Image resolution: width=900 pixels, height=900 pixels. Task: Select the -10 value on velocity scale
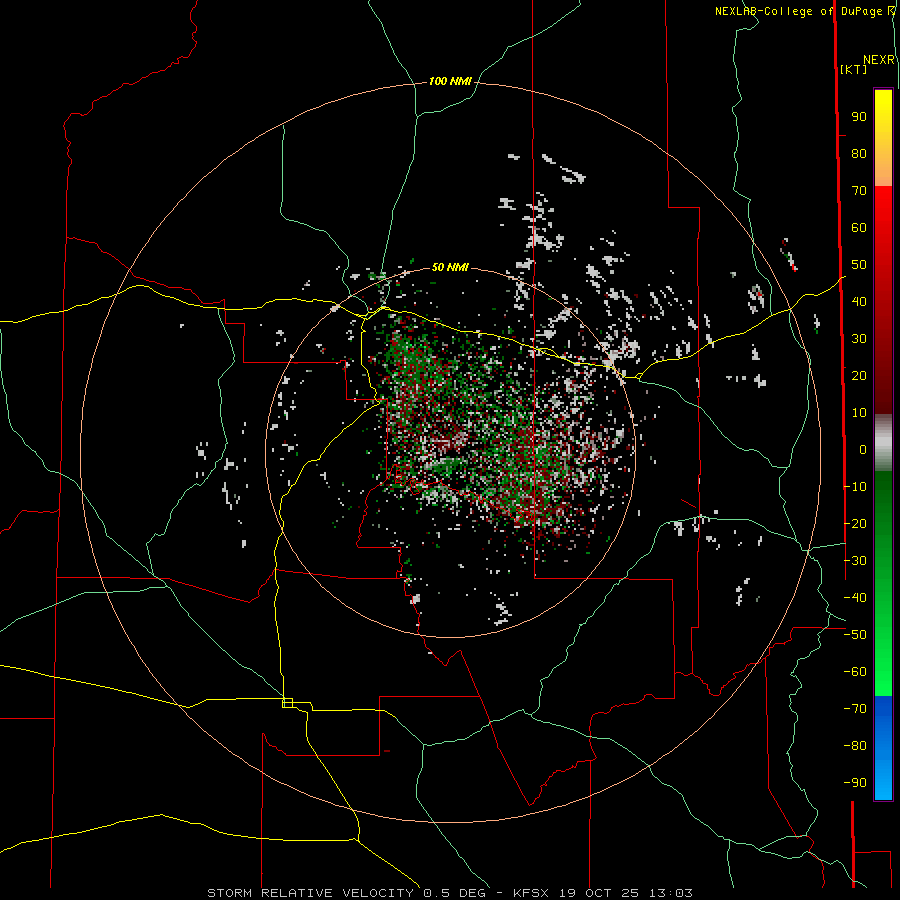pos(855,487)
